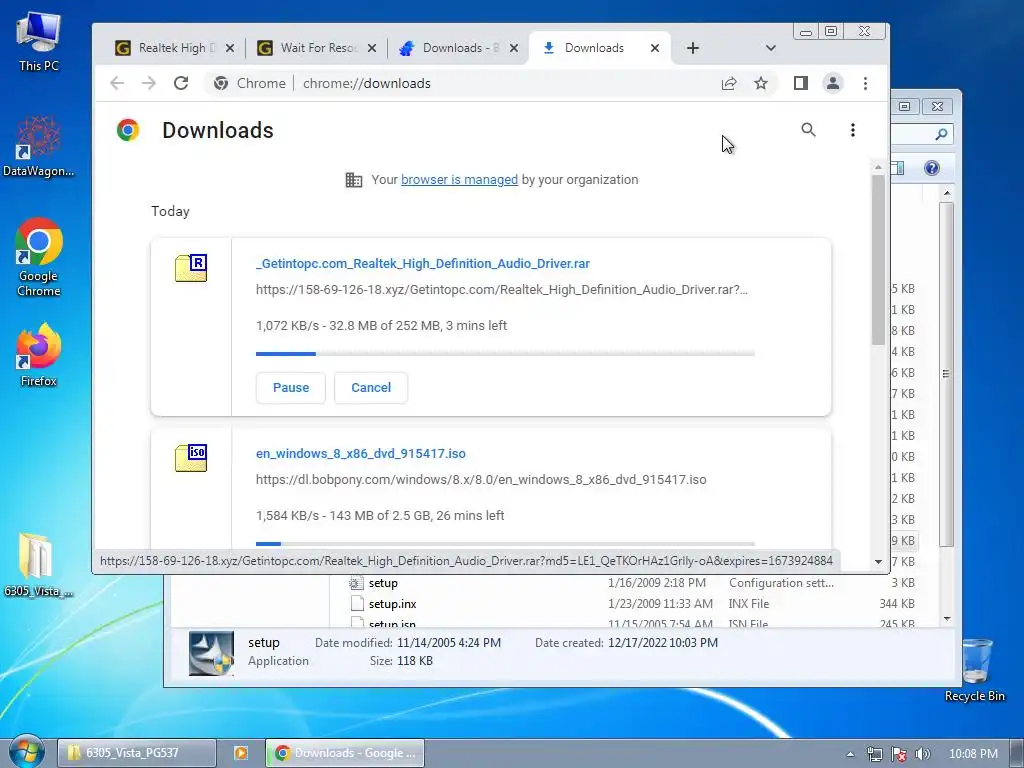Click the Realtek download progress bar
The height and width of the screenshot is (768, 1024).
505,353
